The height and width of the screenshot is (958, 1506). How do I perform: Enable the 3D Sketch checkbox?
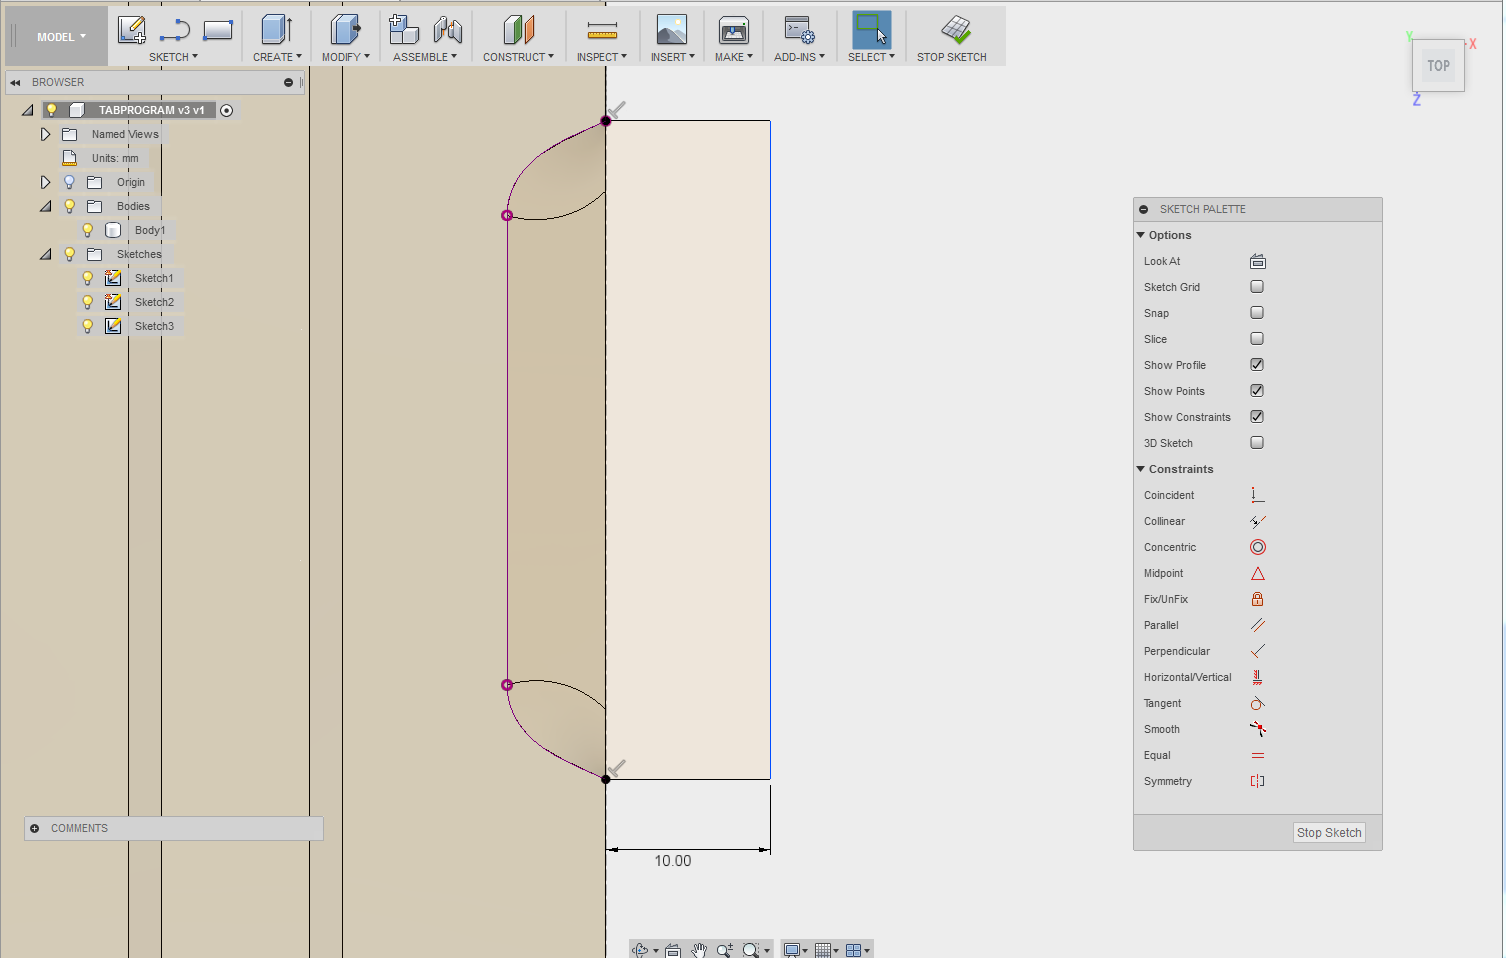[x=1257, y=443]
